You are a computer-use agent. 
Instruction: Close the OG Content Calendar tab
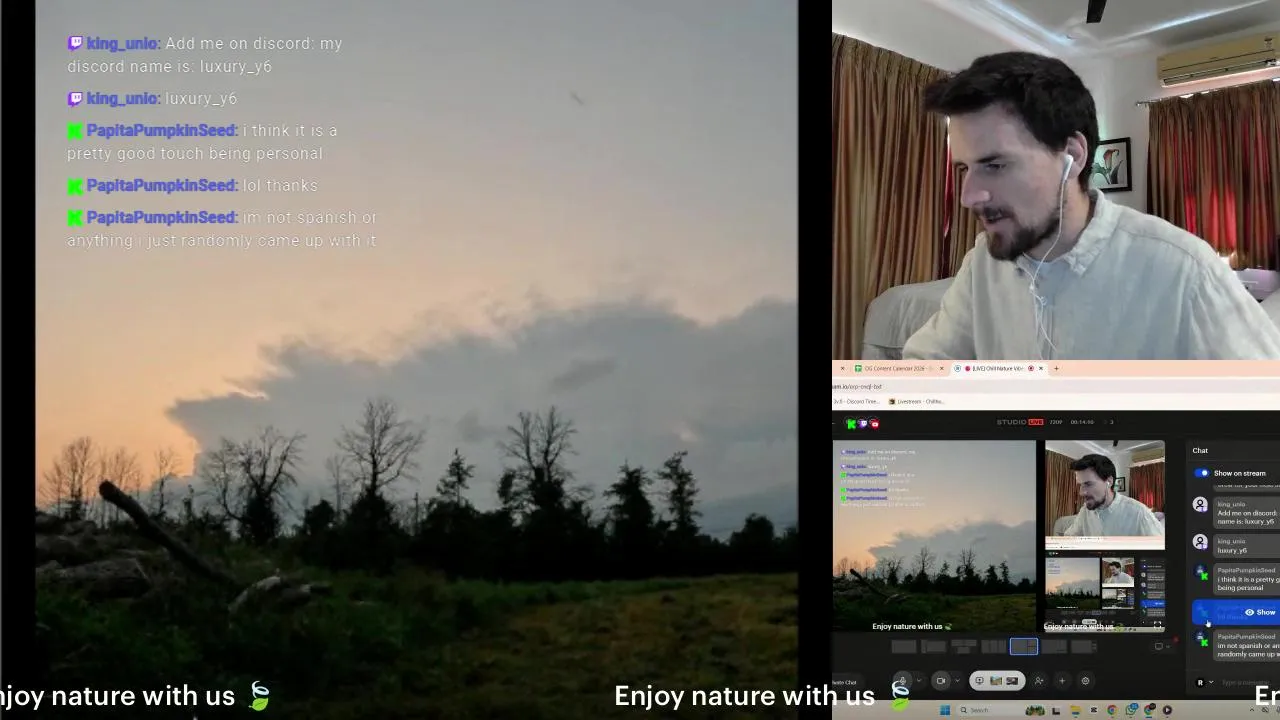(941, 368)
